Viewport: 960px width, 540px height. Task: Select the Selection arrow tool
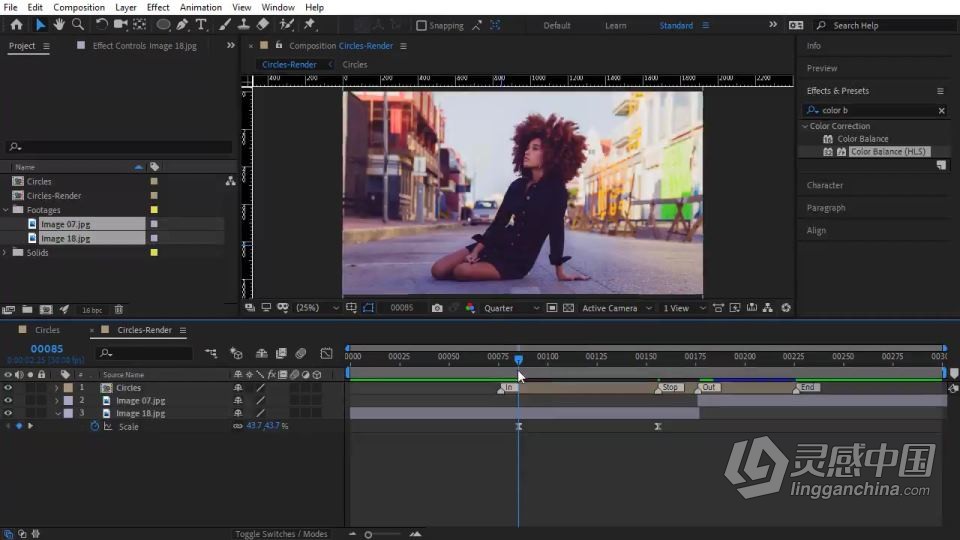click(x=40, y=24)
